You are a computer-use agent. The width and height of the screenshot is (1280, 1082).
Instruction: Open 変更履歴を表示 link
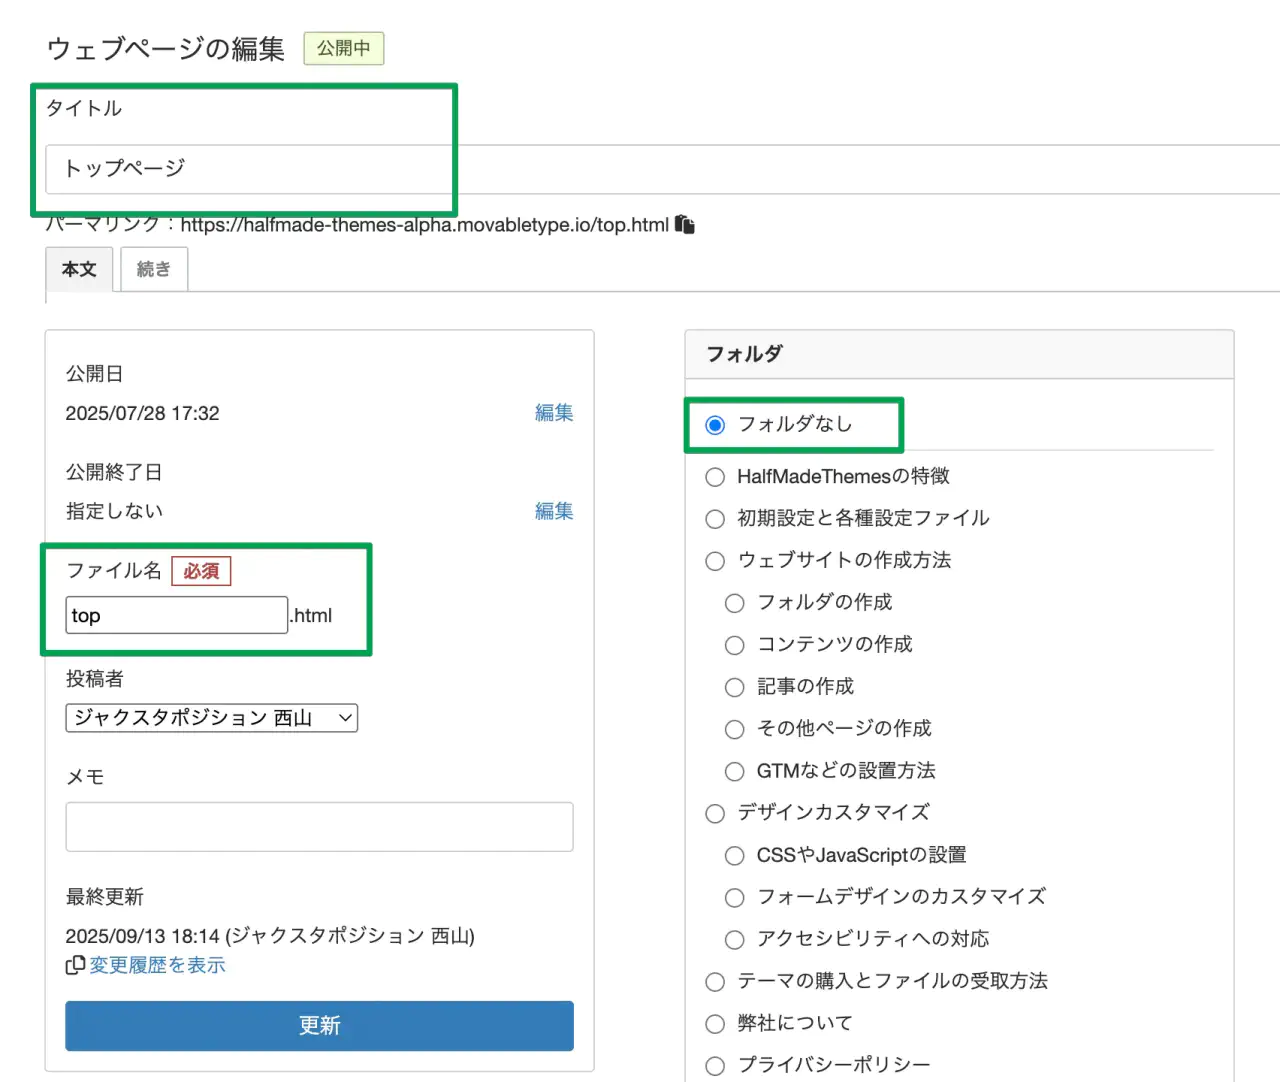157,965
